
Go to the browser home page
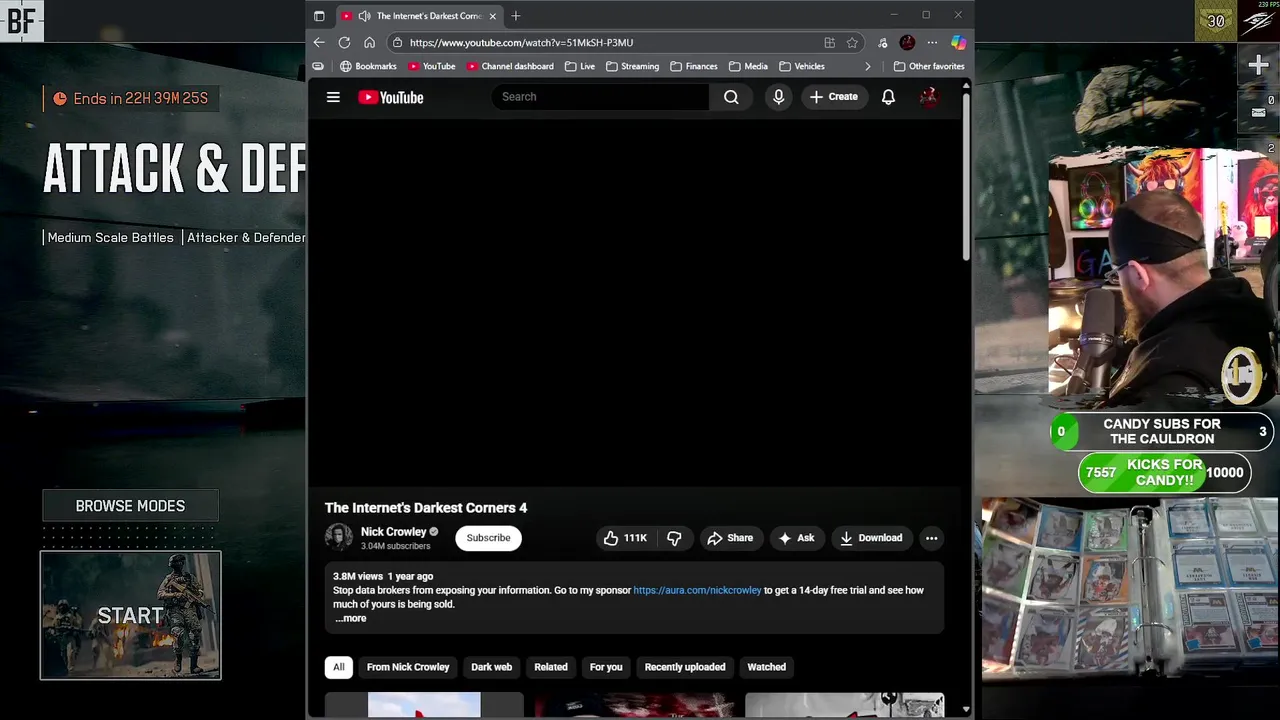pos(369,43)
